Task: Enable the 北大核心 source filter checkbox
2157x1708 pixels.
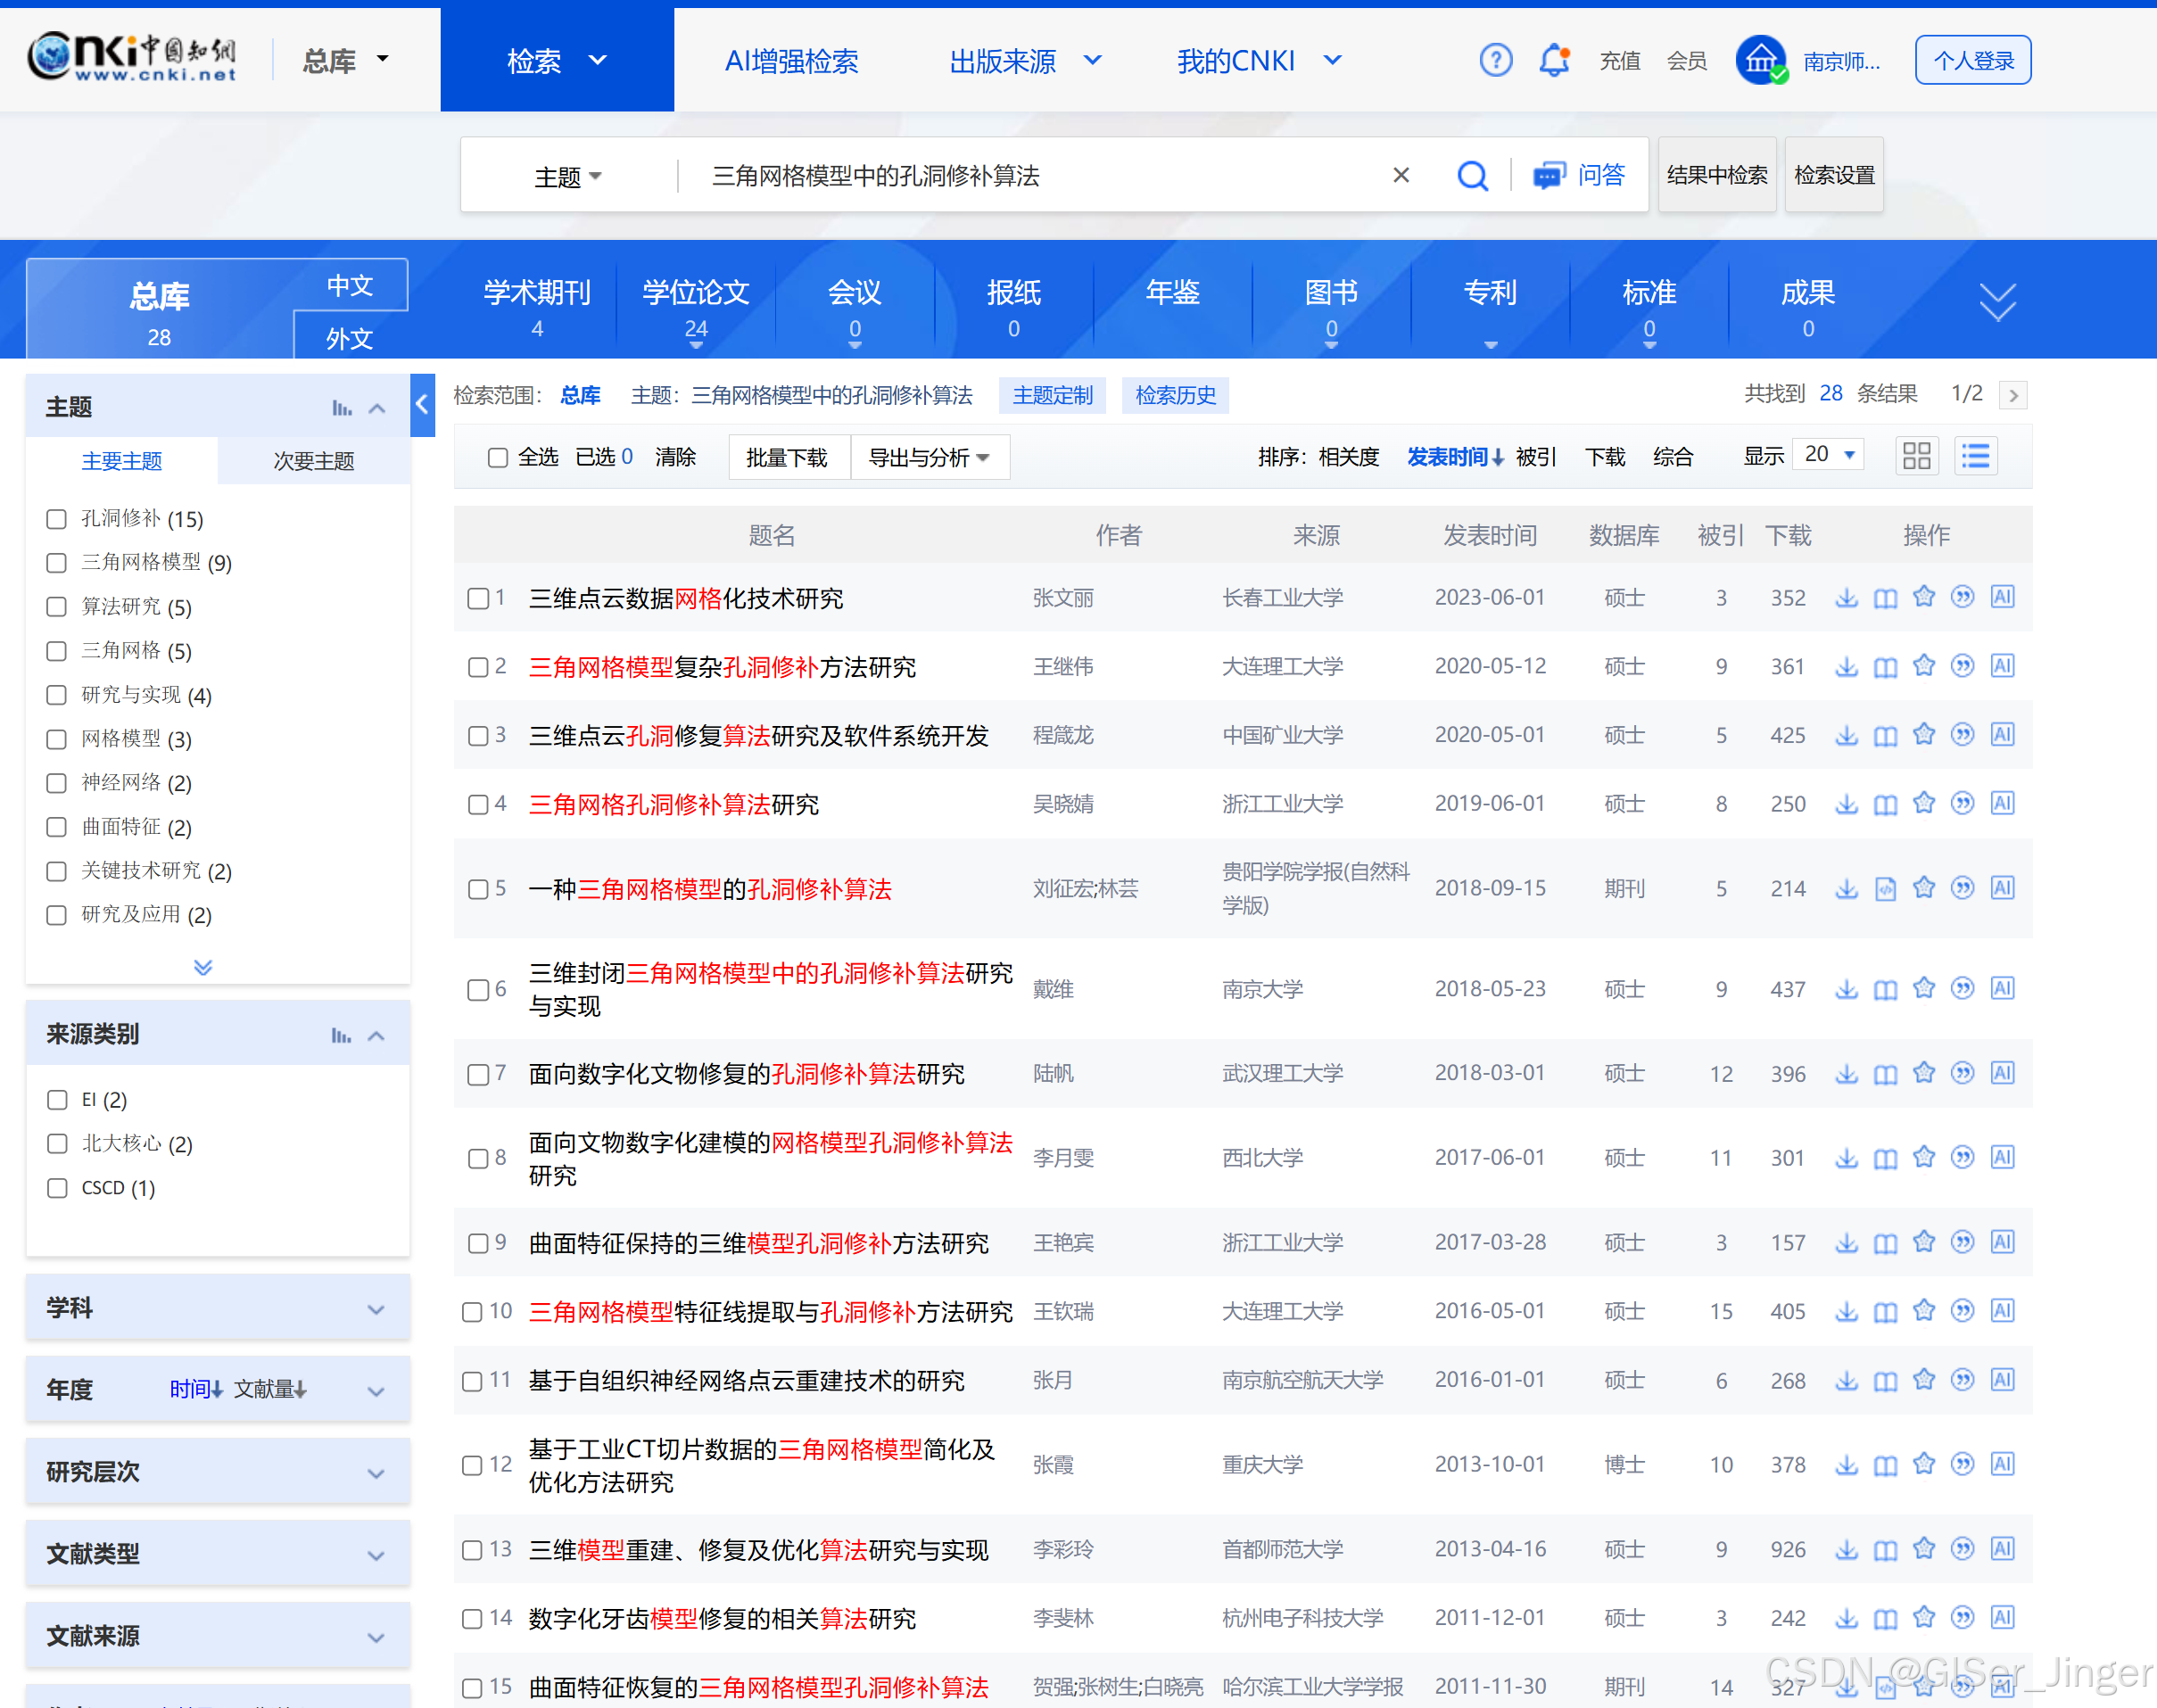Action: (57, 1143)
